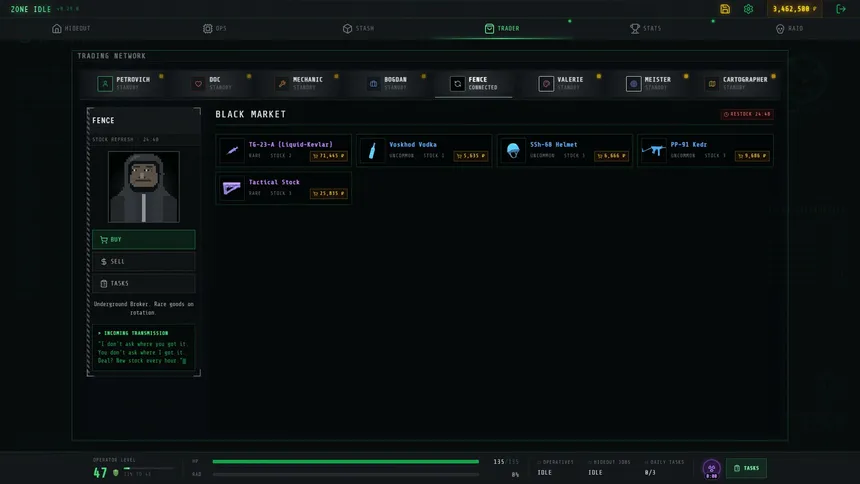860x484 pixels.
Task: Click the Voskhod Vodka bottle icon
Action: pyautogui.click(x=372, y=150)
